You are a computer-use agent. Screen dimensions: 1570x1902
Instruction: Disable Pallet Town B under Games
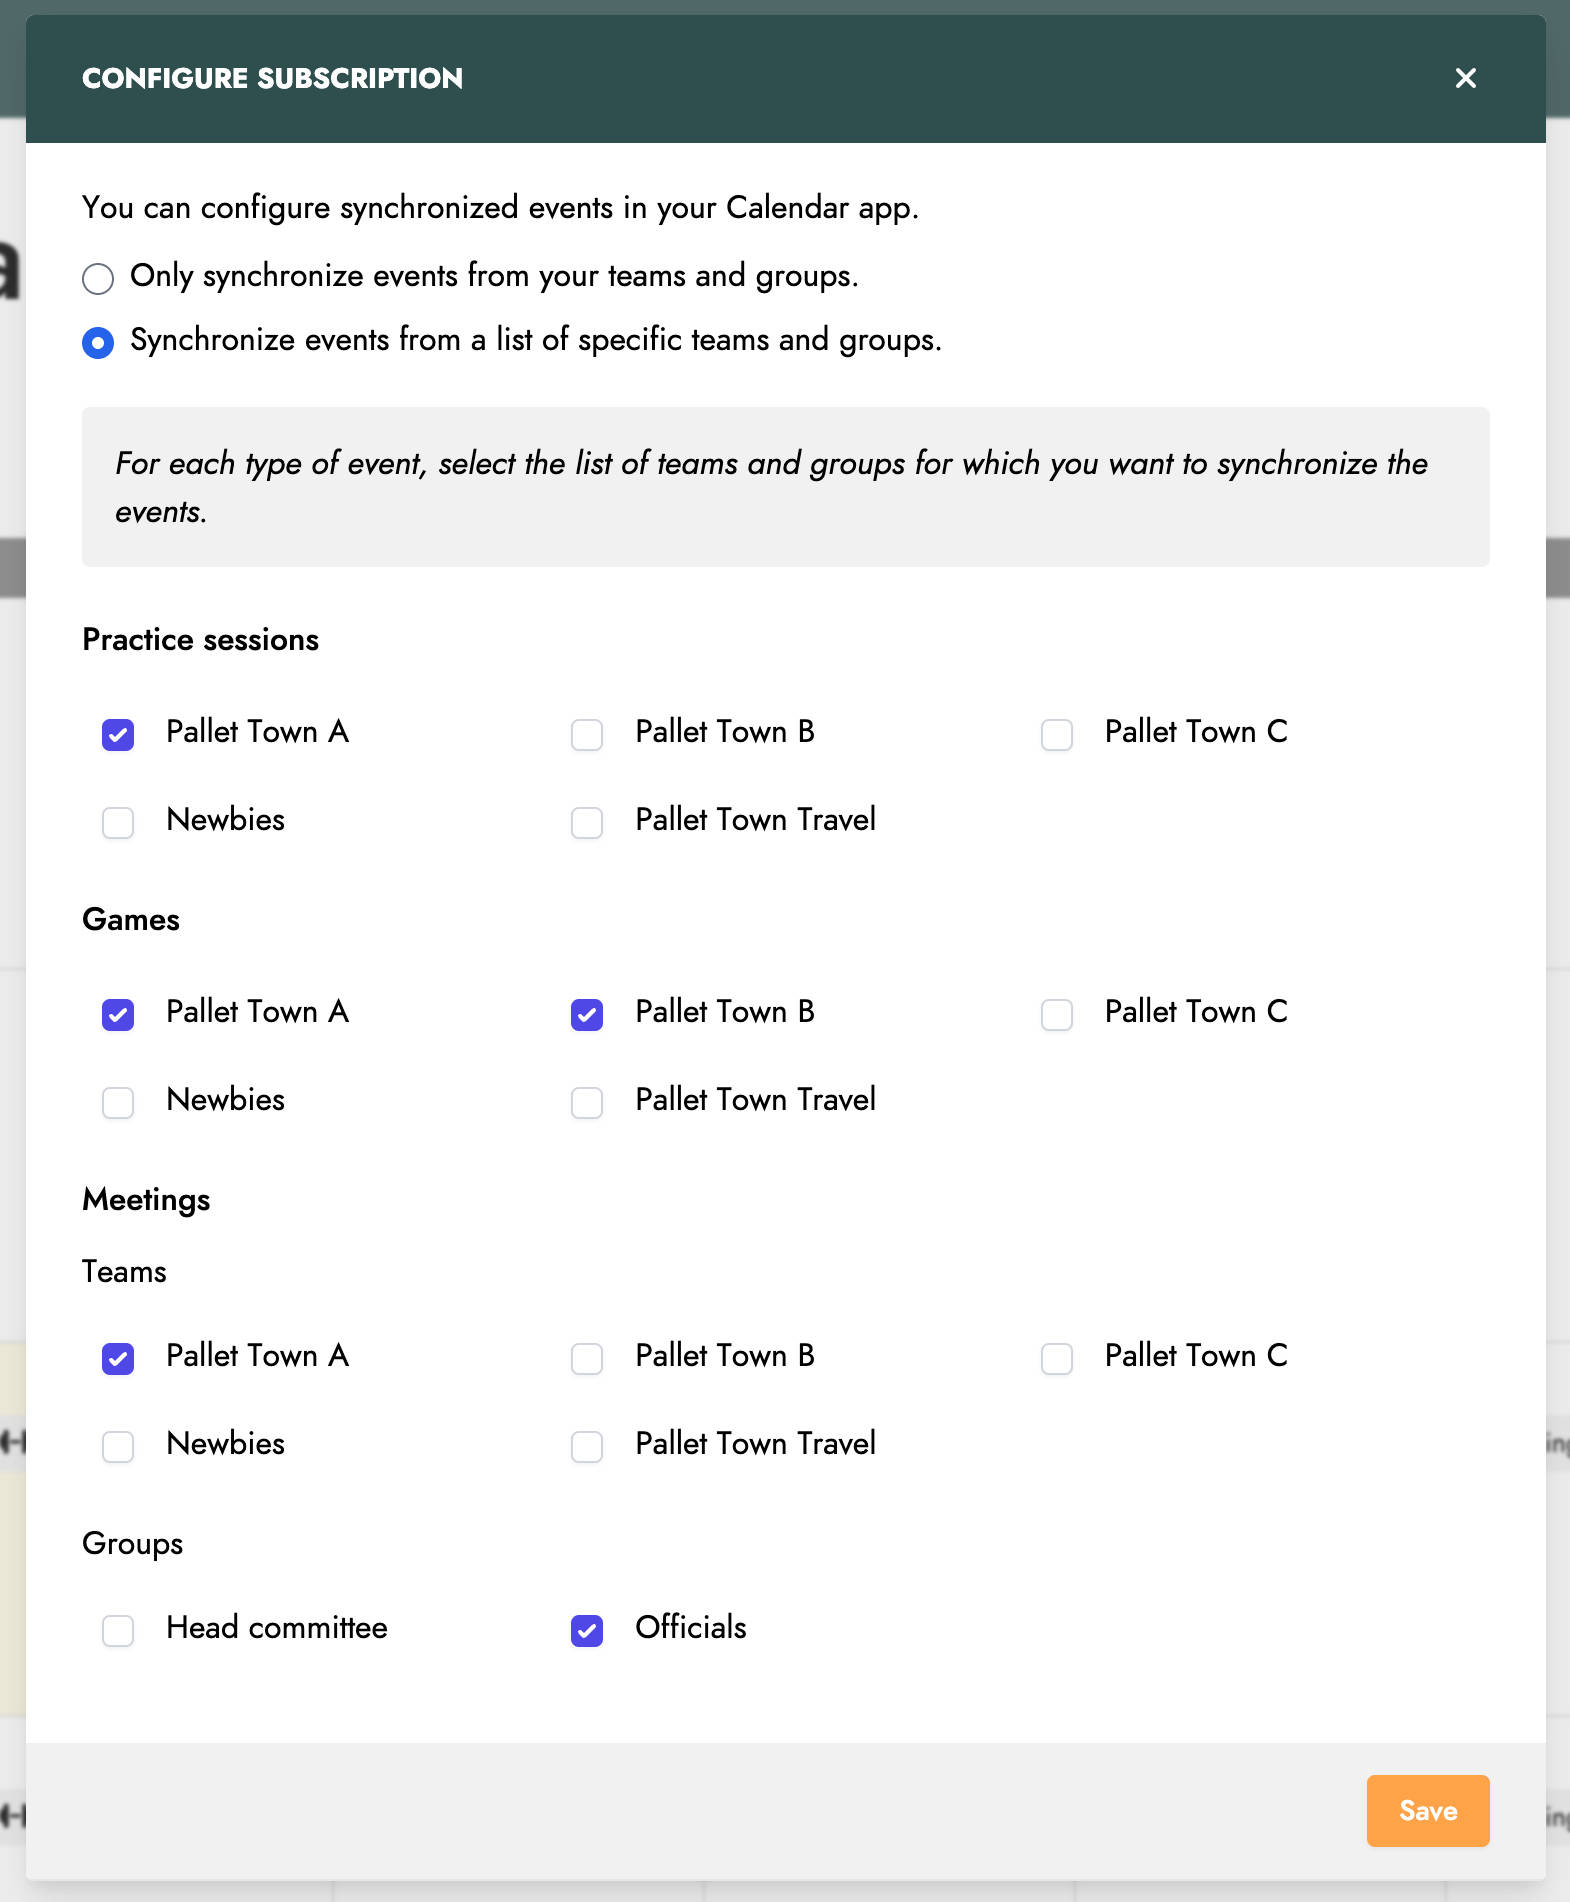pyautogui.click(x=587, y=1015)
